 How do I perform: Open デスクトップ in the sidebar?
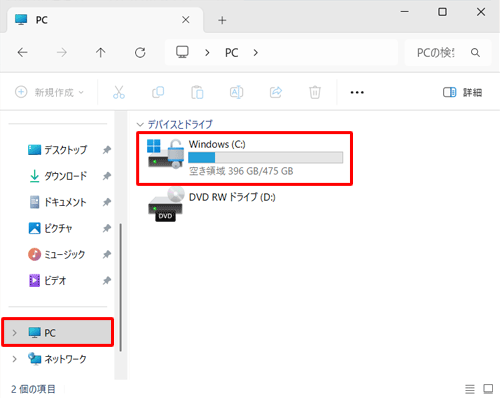click(x=57, y=150)
